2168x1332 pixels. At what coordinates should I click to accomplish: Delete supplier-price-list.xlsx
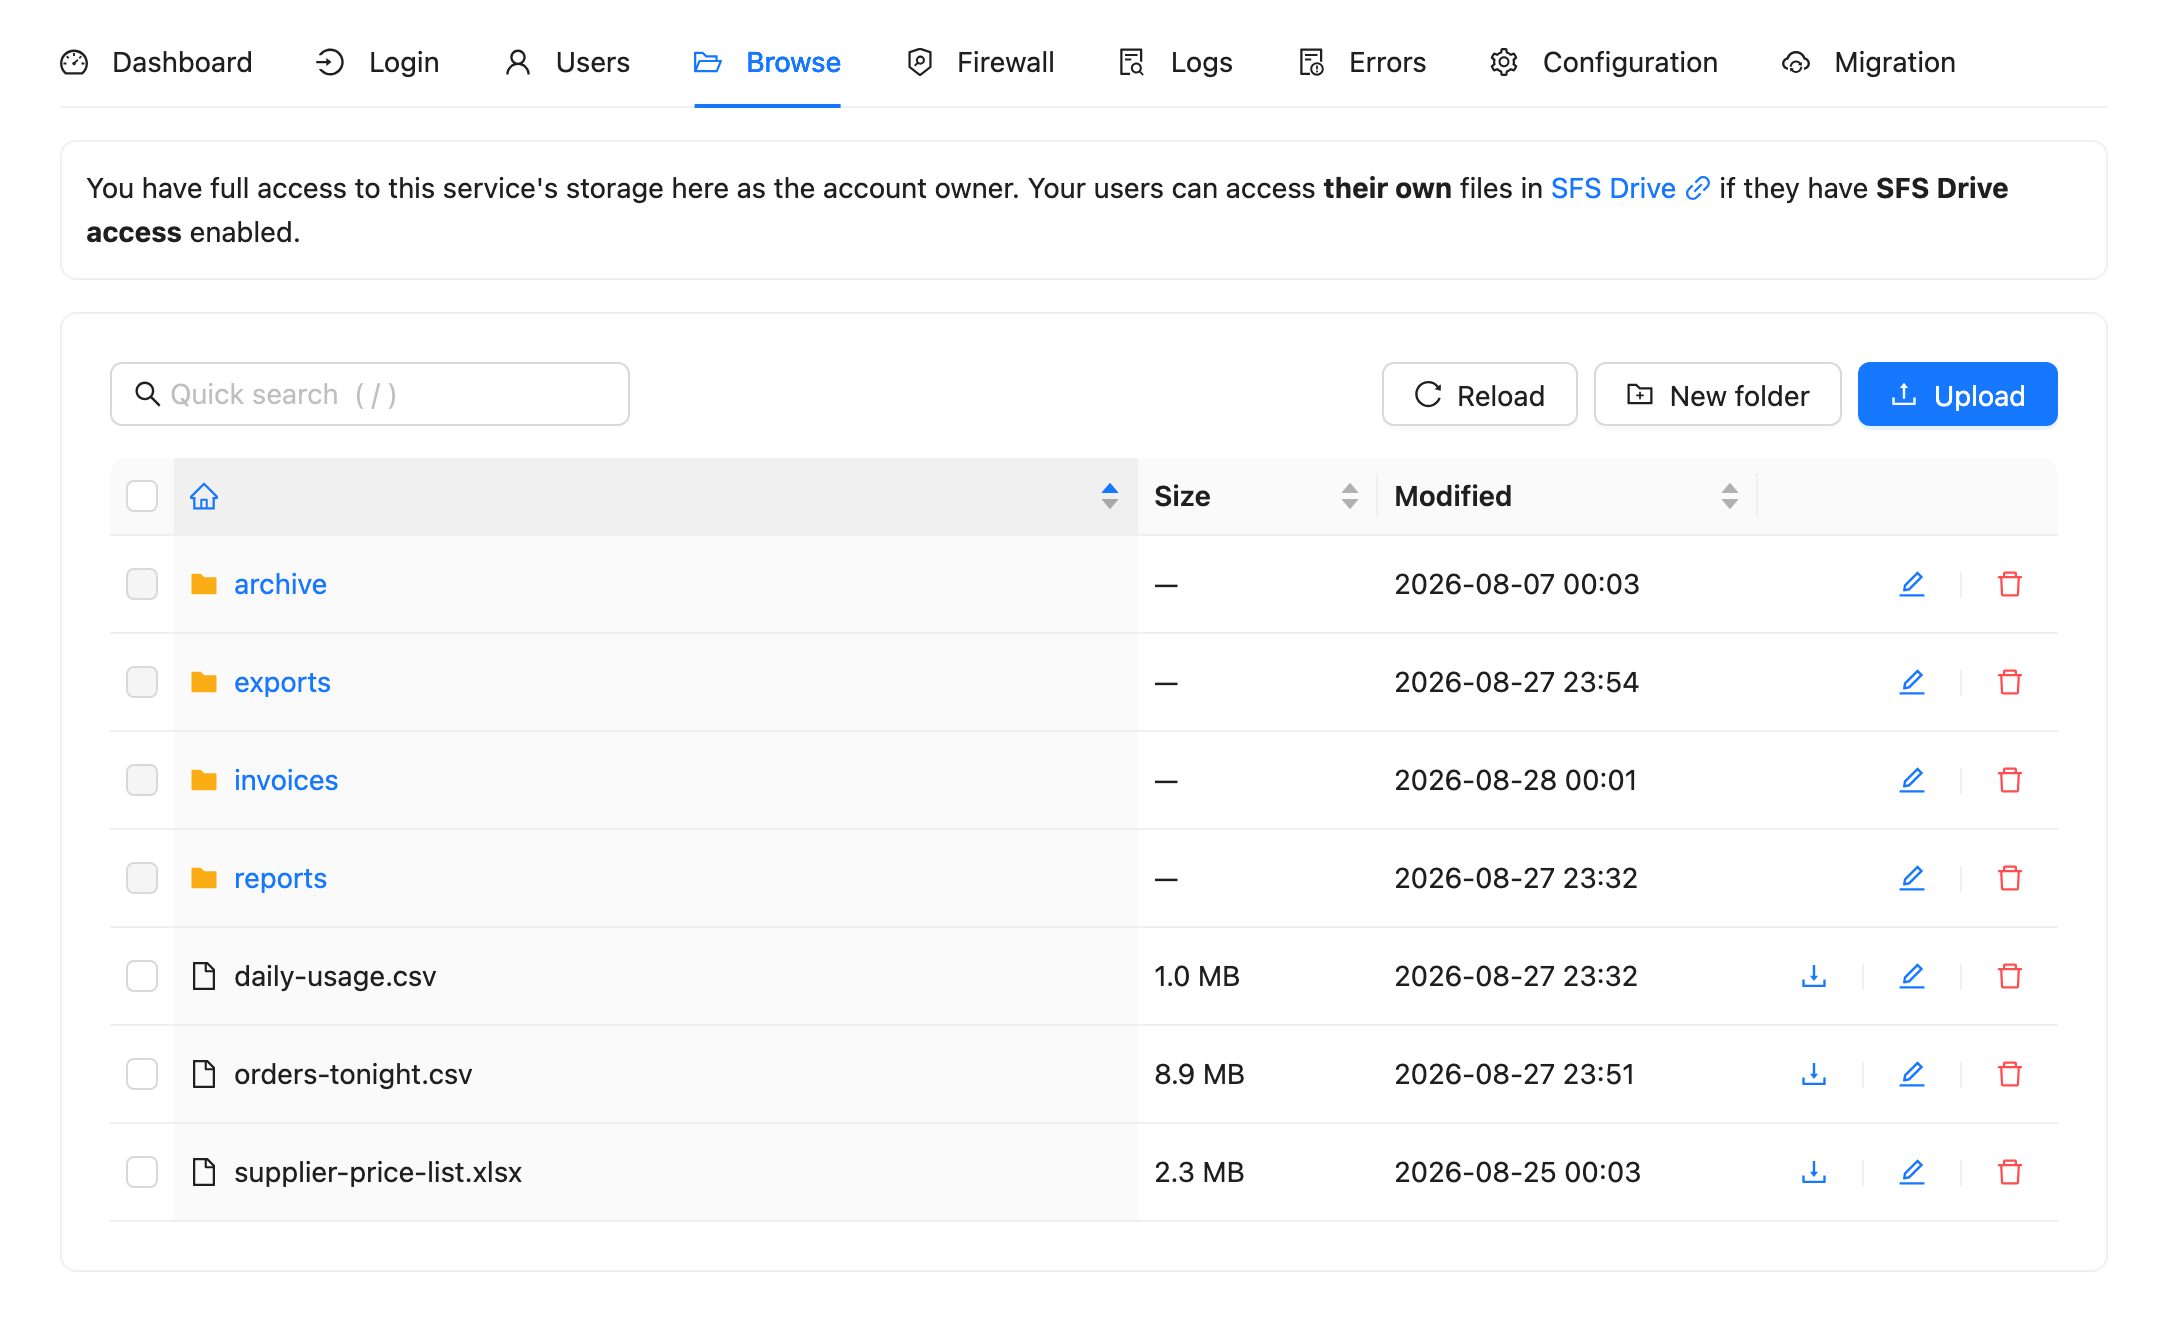click(2010, 1172)
